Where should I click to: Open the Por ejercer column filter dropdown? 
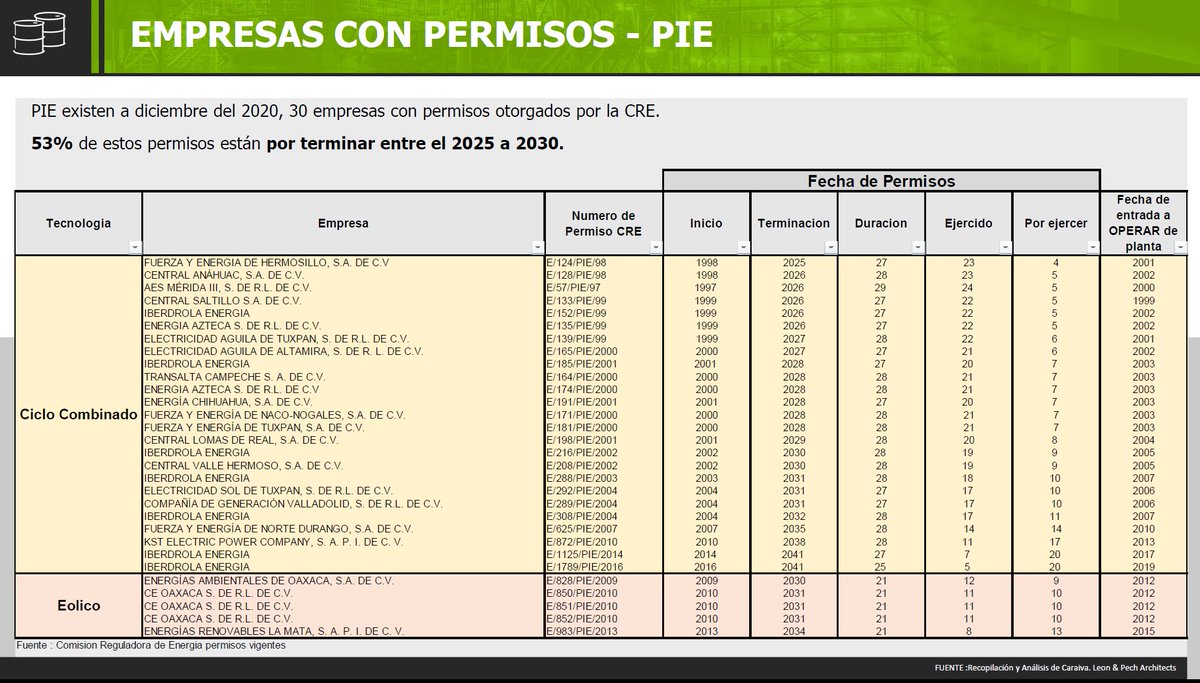(1093, 246)
